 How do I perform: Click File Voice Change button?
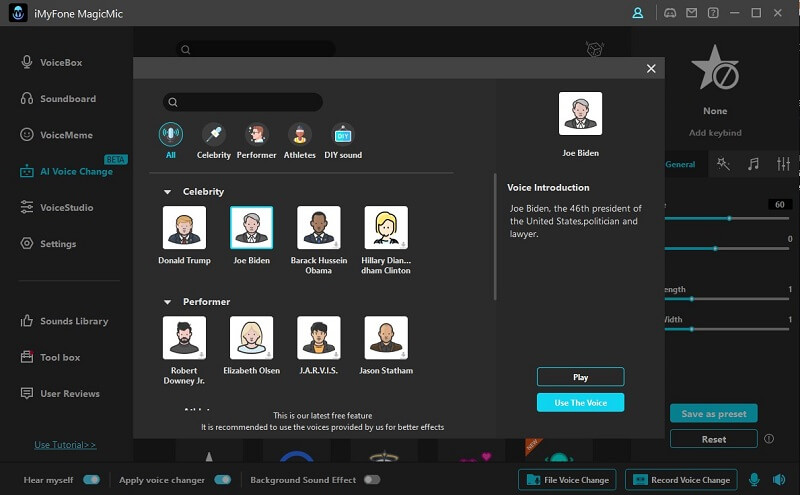(567, 480)
